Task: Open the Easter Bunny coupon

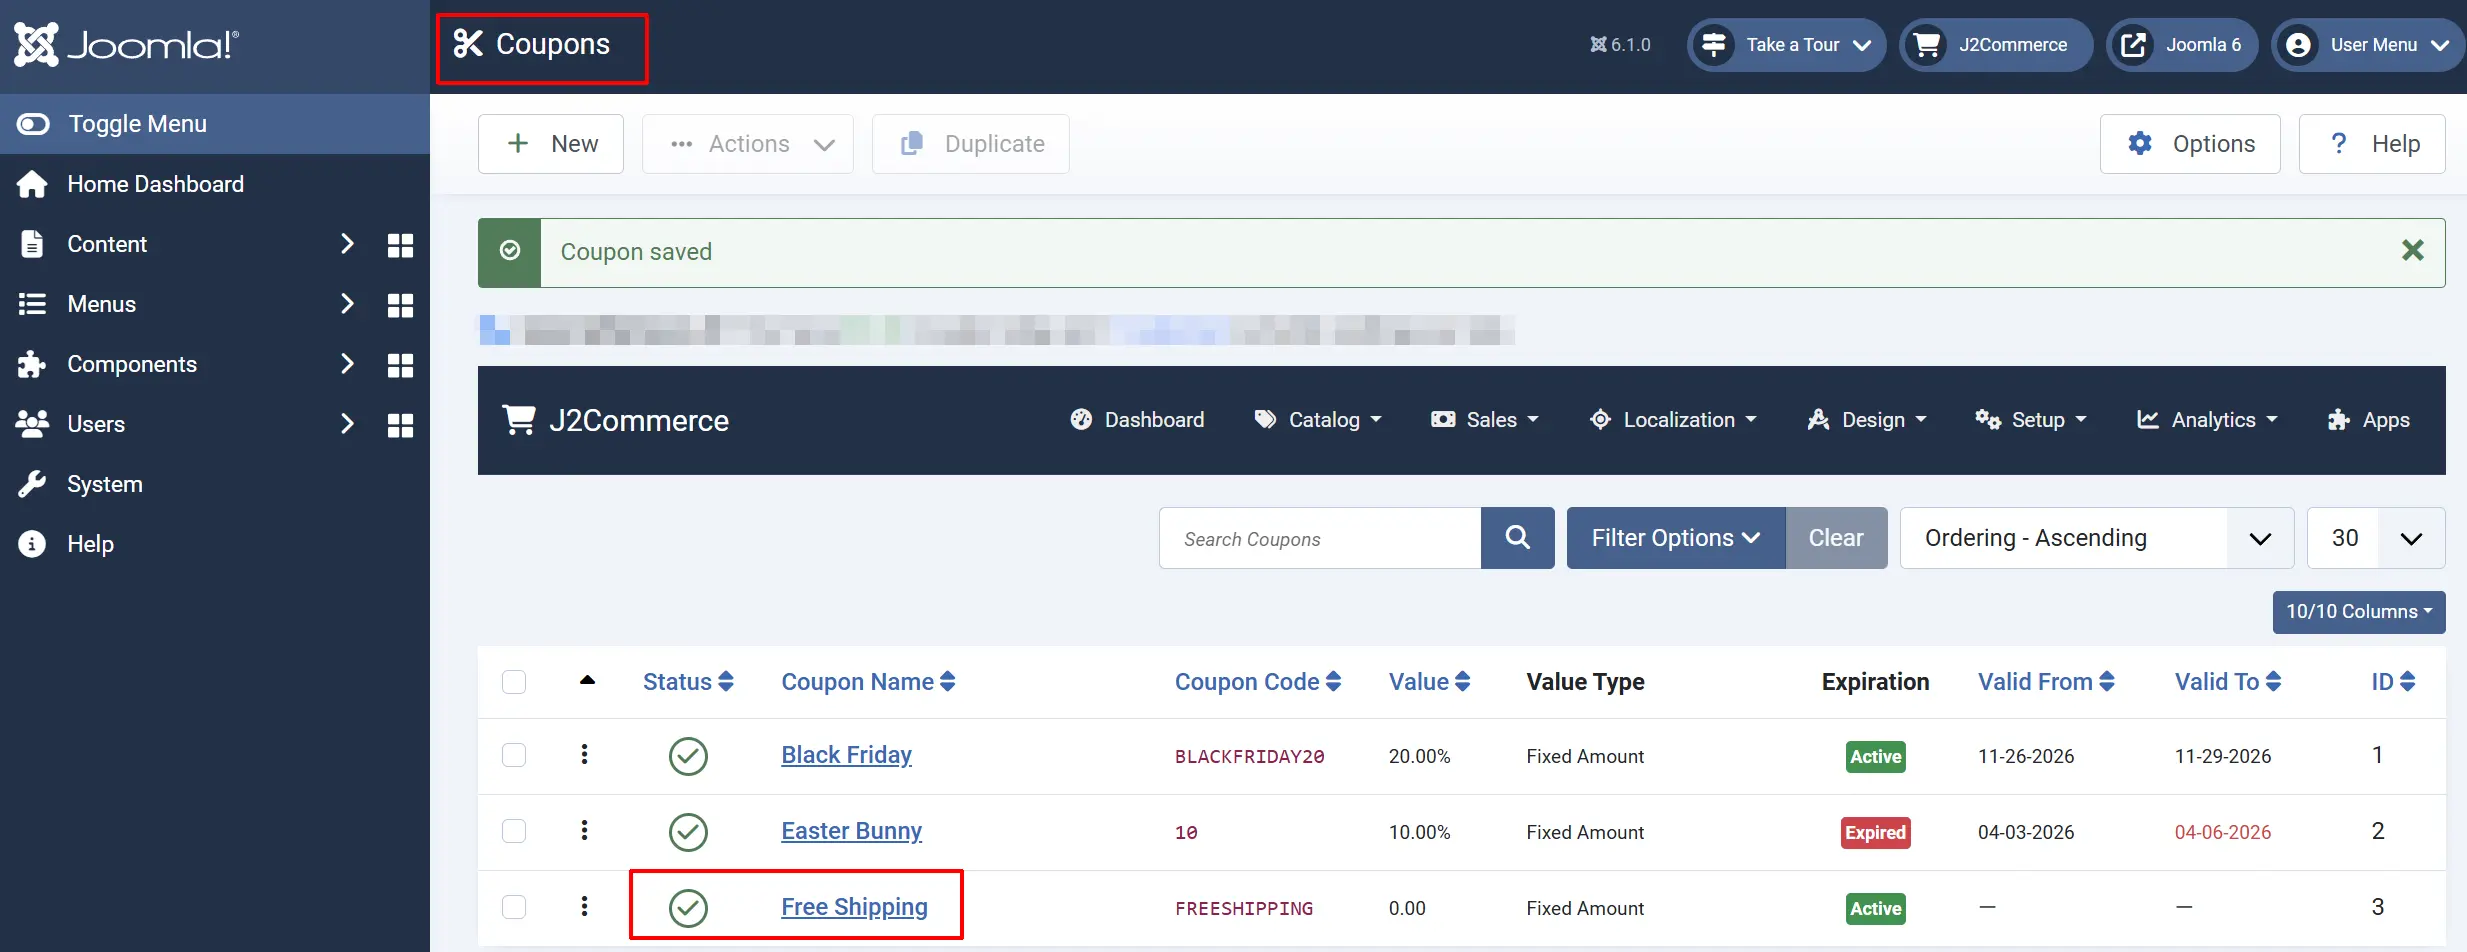Action: [x=851, y=831]
